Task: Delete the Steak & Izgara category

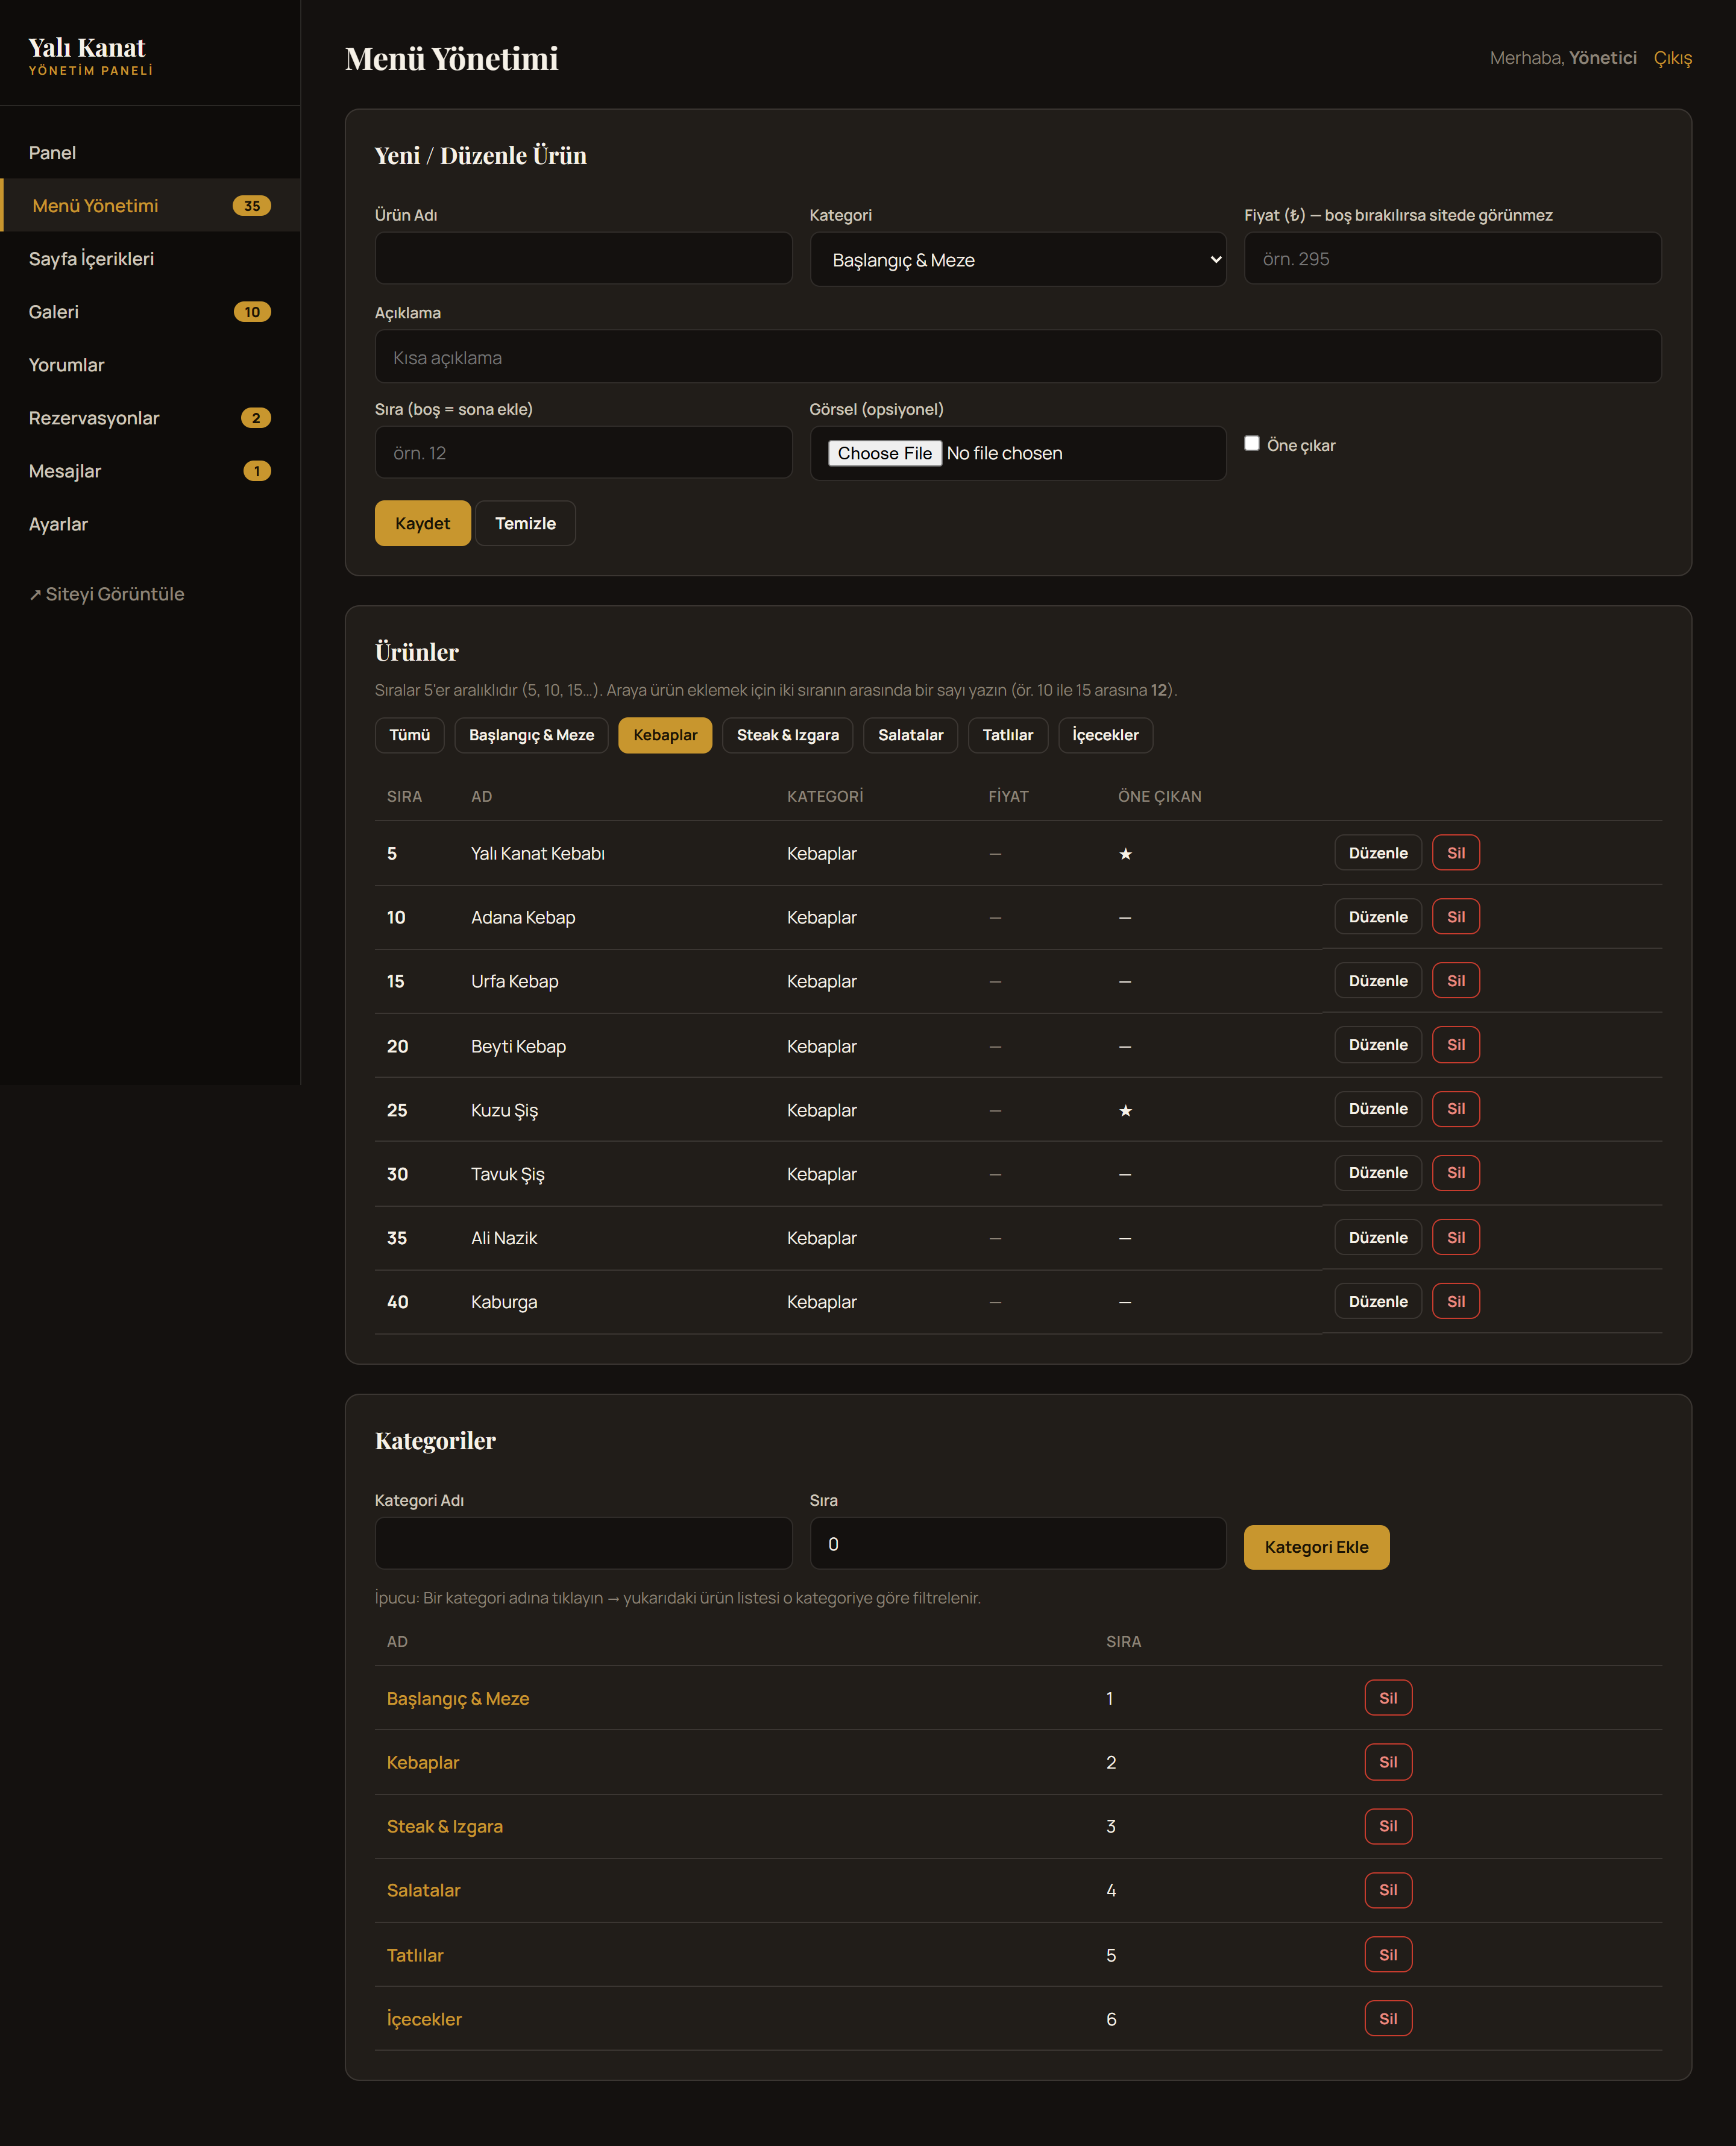Action: click(x=1388, y=1826)
